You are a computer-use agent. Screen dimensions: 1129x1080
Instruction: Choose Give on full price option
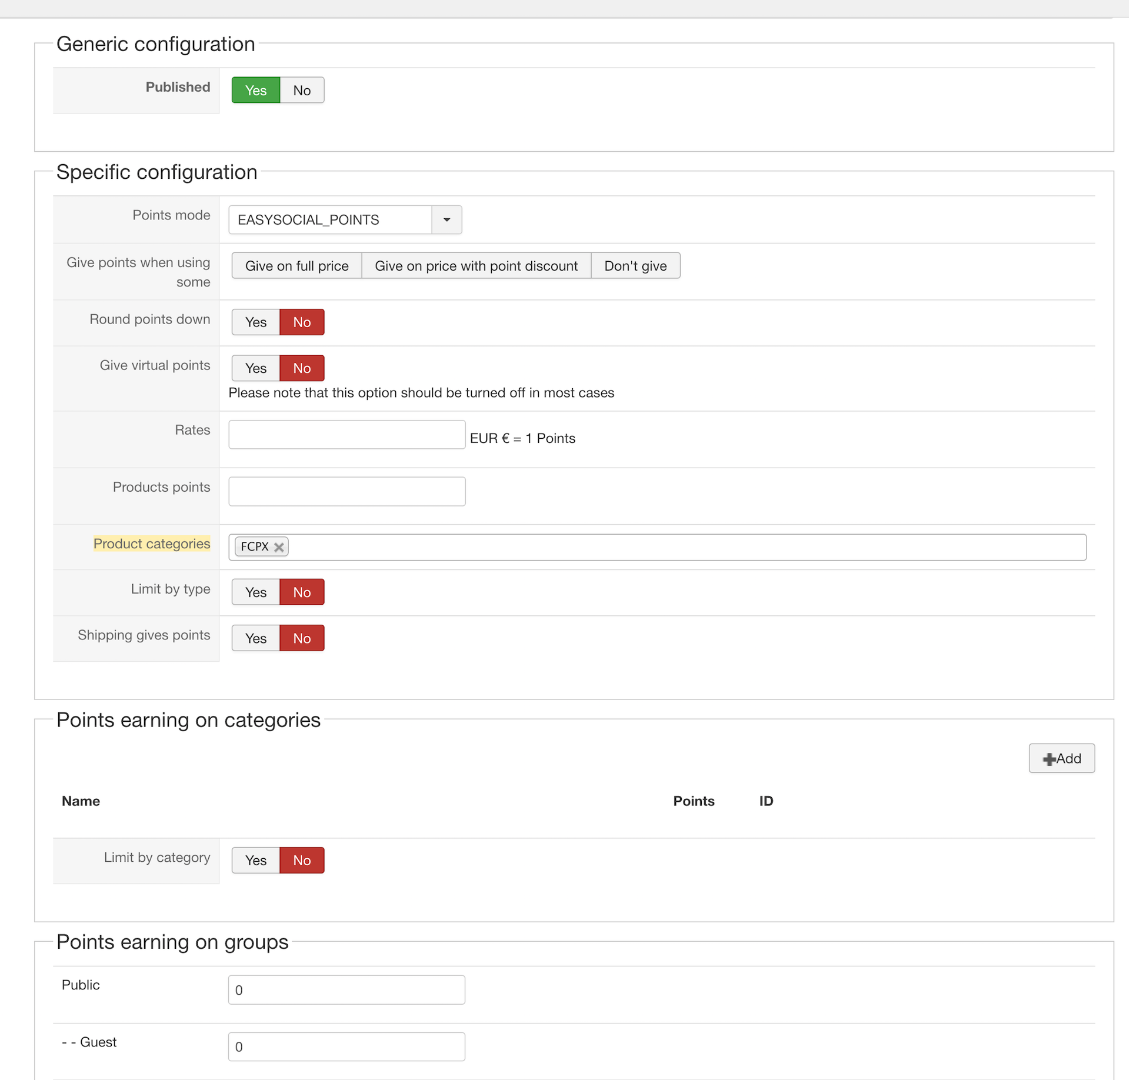pyautogui.click(x=297, y=266)
